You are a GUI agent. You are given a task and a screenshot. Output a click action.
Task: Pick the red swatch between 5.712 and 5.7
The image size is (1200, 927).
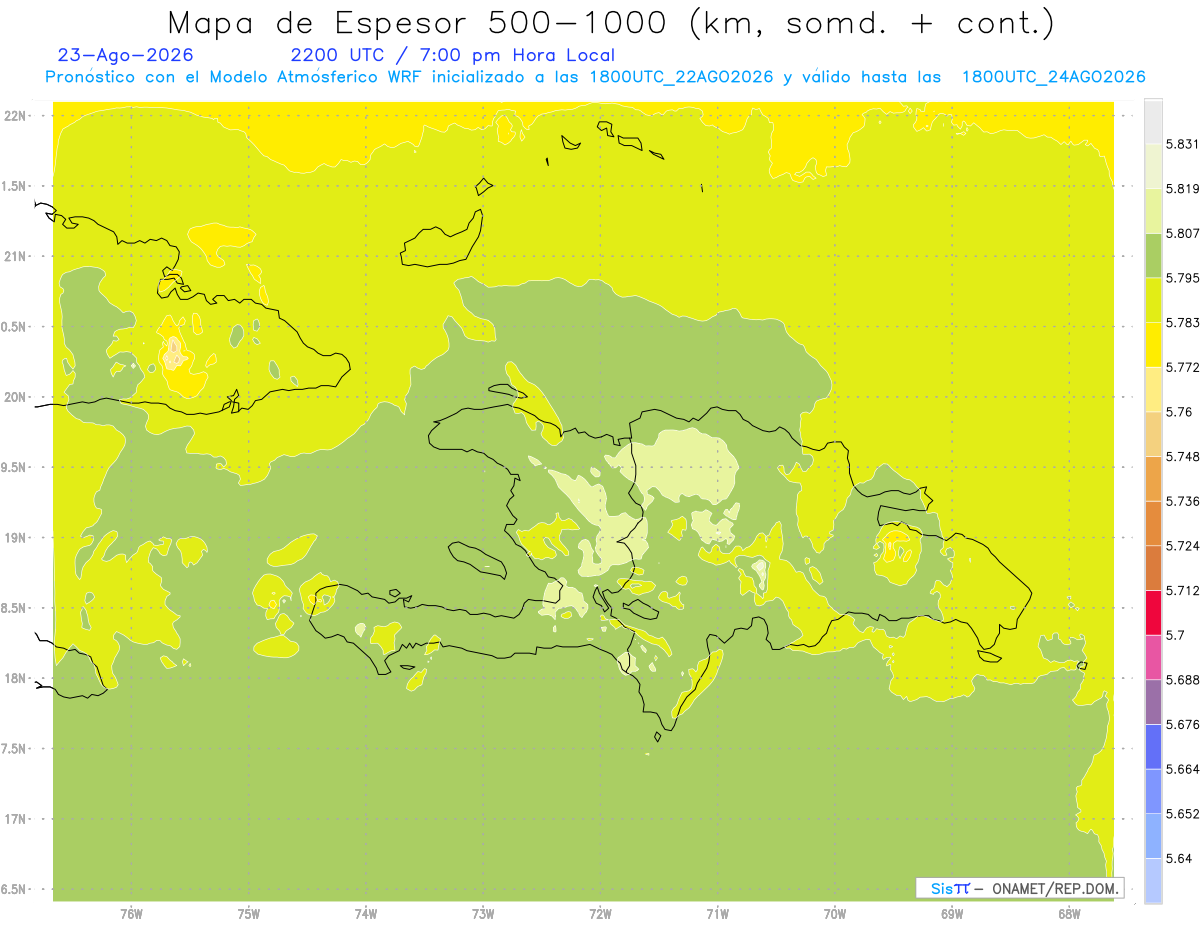(1153, 612)
